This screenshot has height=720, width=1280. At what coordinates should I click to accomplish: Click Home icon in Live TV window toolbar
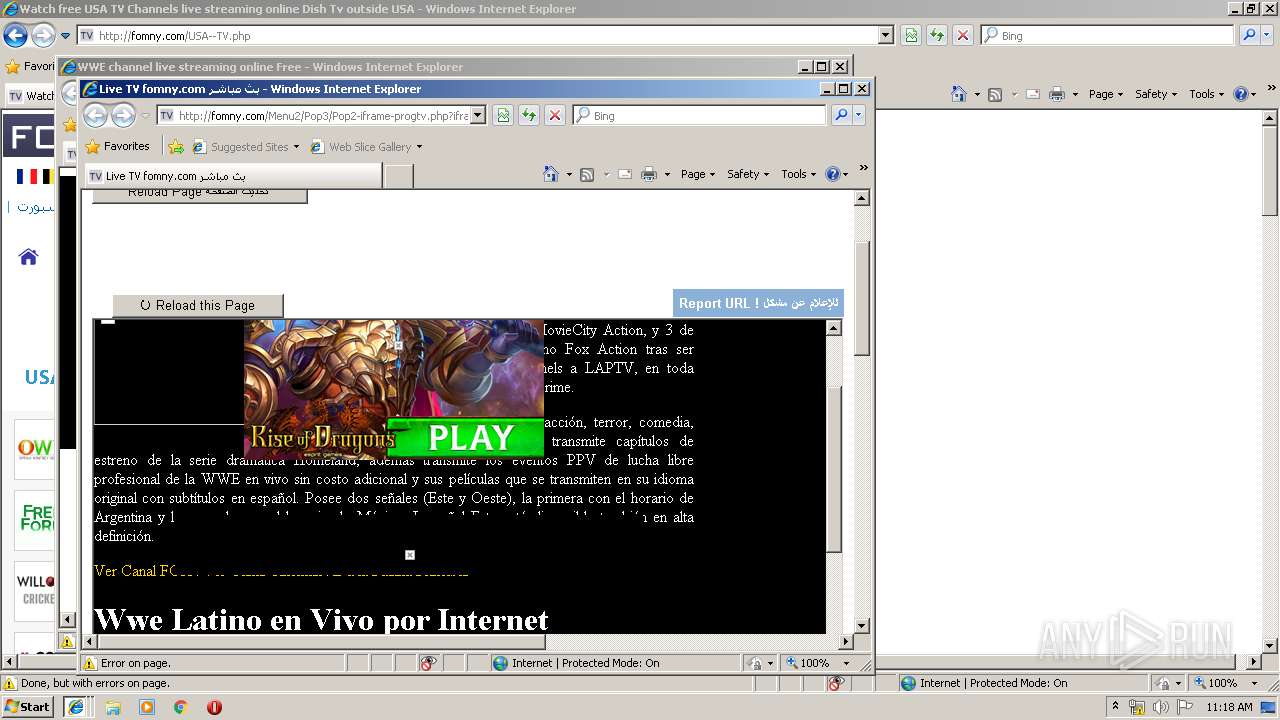tap(550, 174)
